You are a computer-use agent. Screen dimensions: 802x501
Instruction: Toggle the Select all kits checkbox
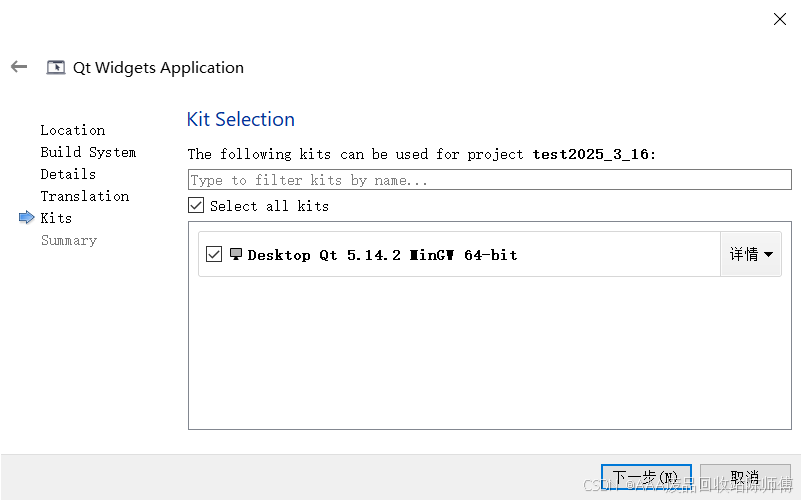(x=196, y=205)
